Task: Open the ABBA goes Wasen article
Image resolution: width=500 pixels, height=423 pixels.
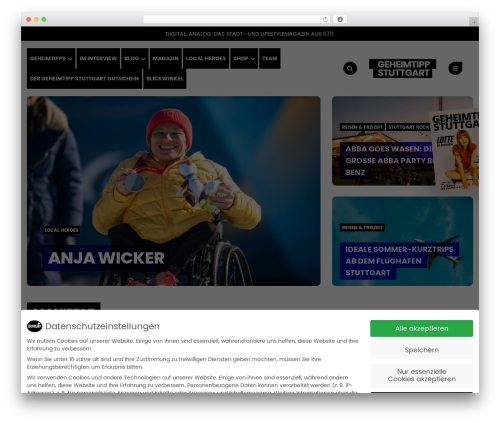Action: 388,161
